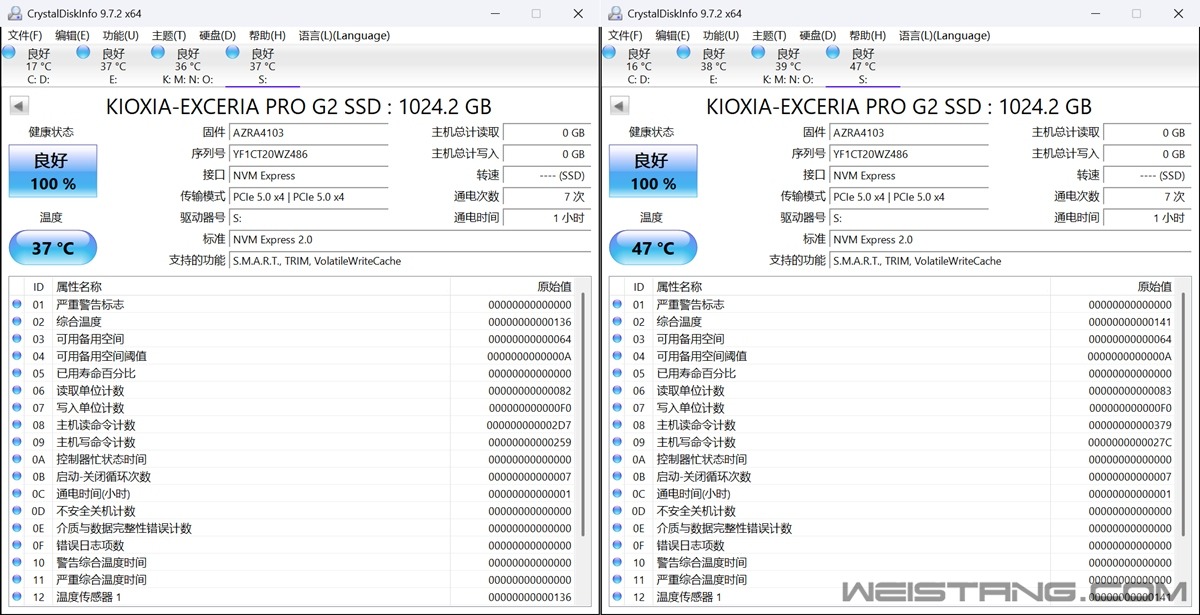Click the previous disk arrow in the right window
Screen dimensions: 1200x615
point(619,107)
